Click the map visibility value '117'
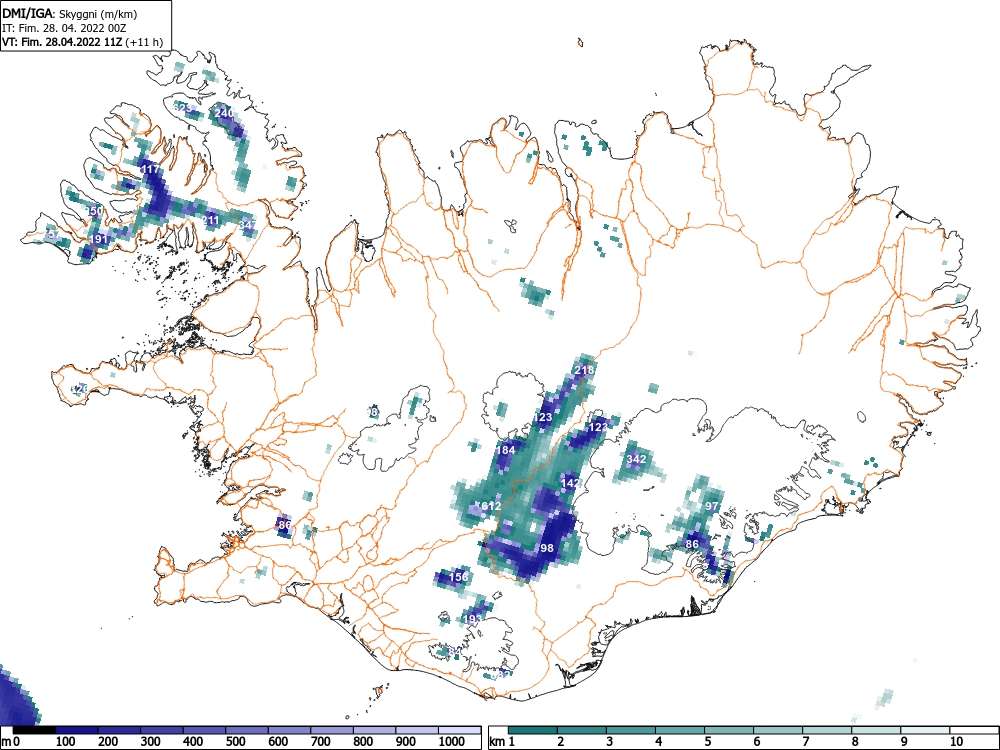 pos(150,169)
